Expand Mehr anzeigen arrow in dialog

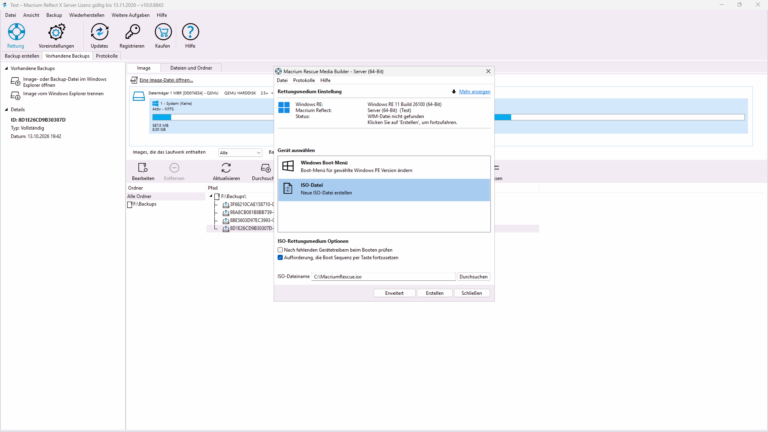tap(454, 92)
